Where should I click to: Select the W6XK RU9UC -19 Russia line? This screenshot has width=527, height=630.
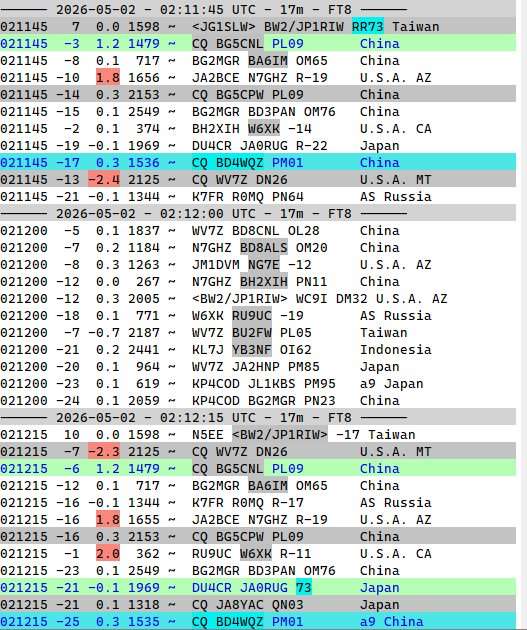click(258, 316)
